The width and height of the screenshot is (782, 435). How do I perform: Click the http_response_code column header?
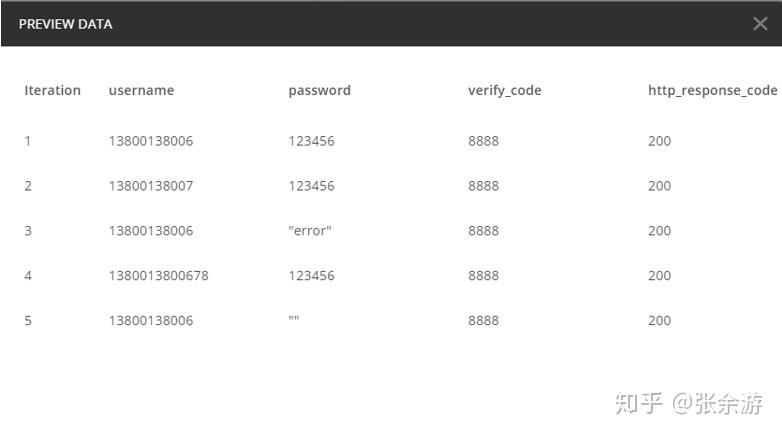pos(712,90)
